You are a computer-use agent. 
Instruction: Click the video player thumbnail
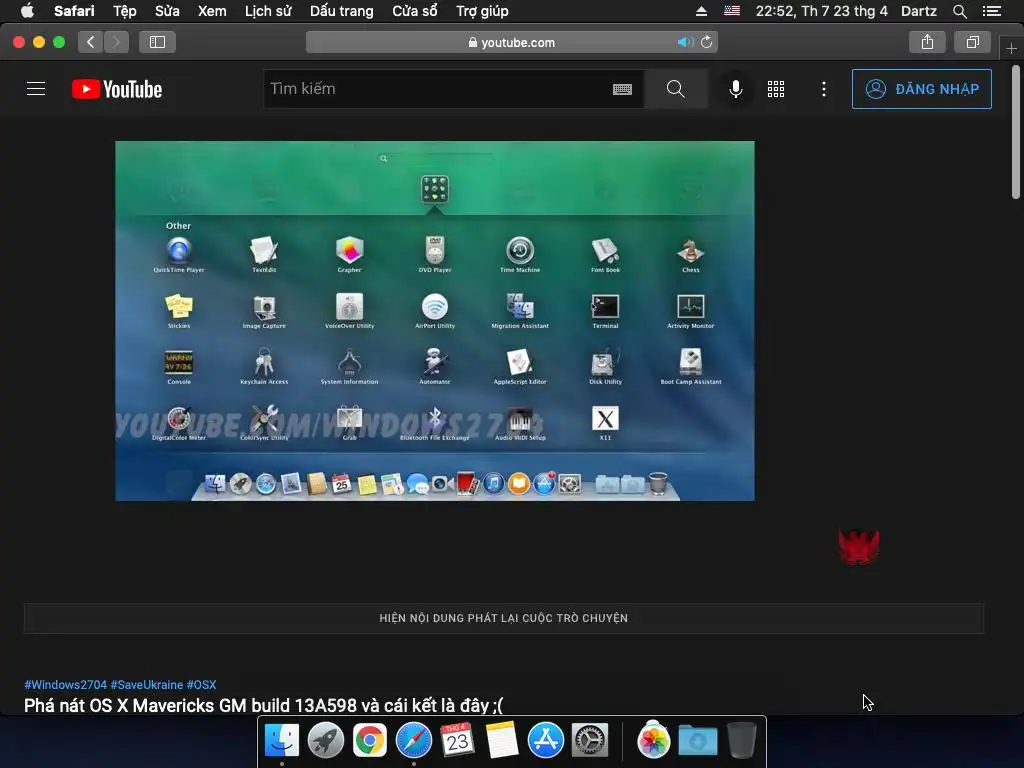(x=435, y=321)
